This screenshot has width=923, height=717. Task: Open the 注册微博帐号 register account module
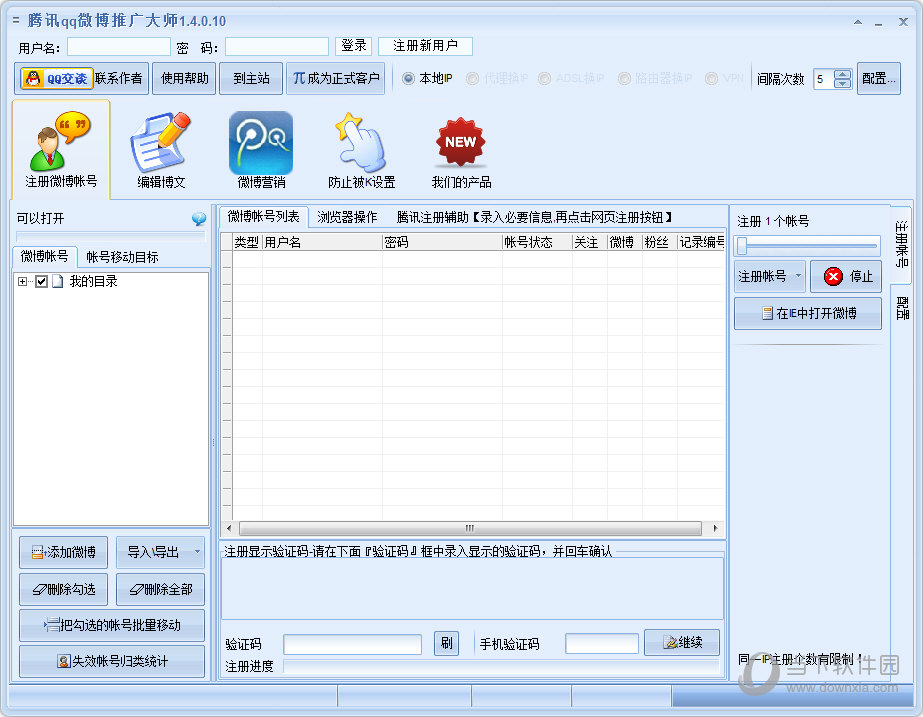point(61,150)
